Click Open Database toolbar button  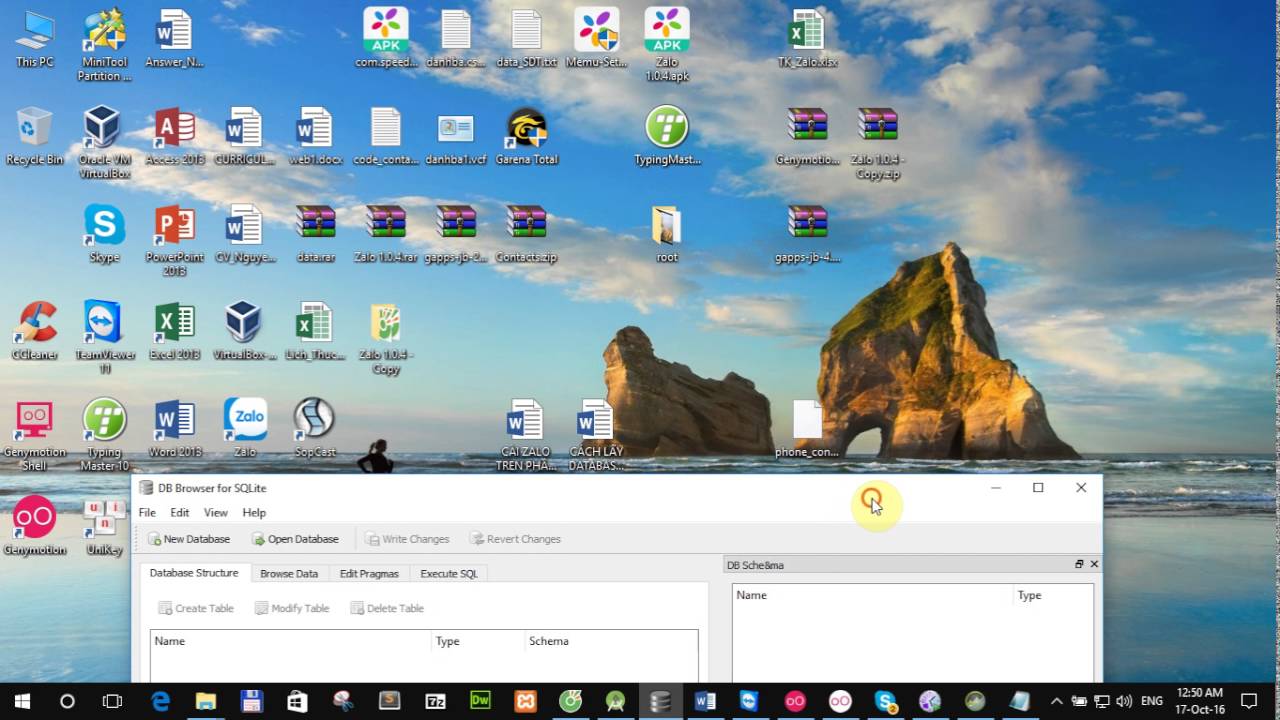coord(295,539)
